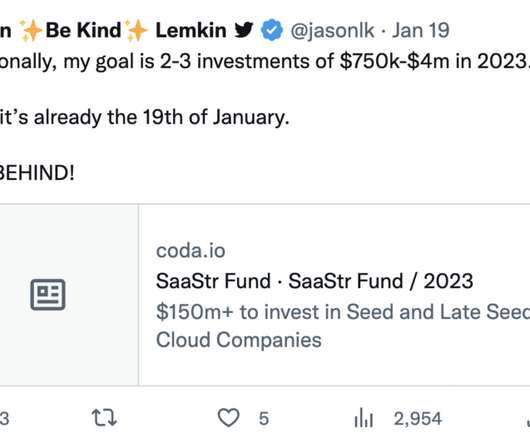Click the retweet arrows icon
Screen dimensions: 530x443
click(104, 418)
